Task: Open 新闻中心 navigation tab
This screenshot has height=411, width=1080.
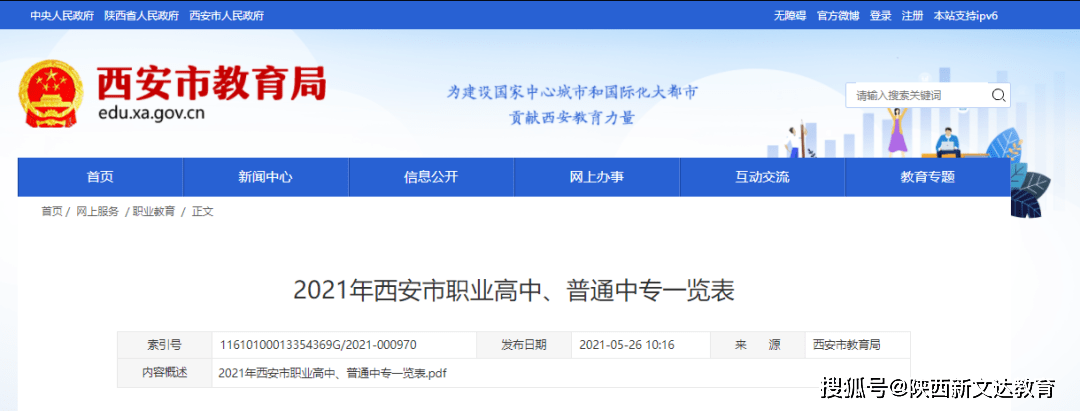Action: pos(266,177)
